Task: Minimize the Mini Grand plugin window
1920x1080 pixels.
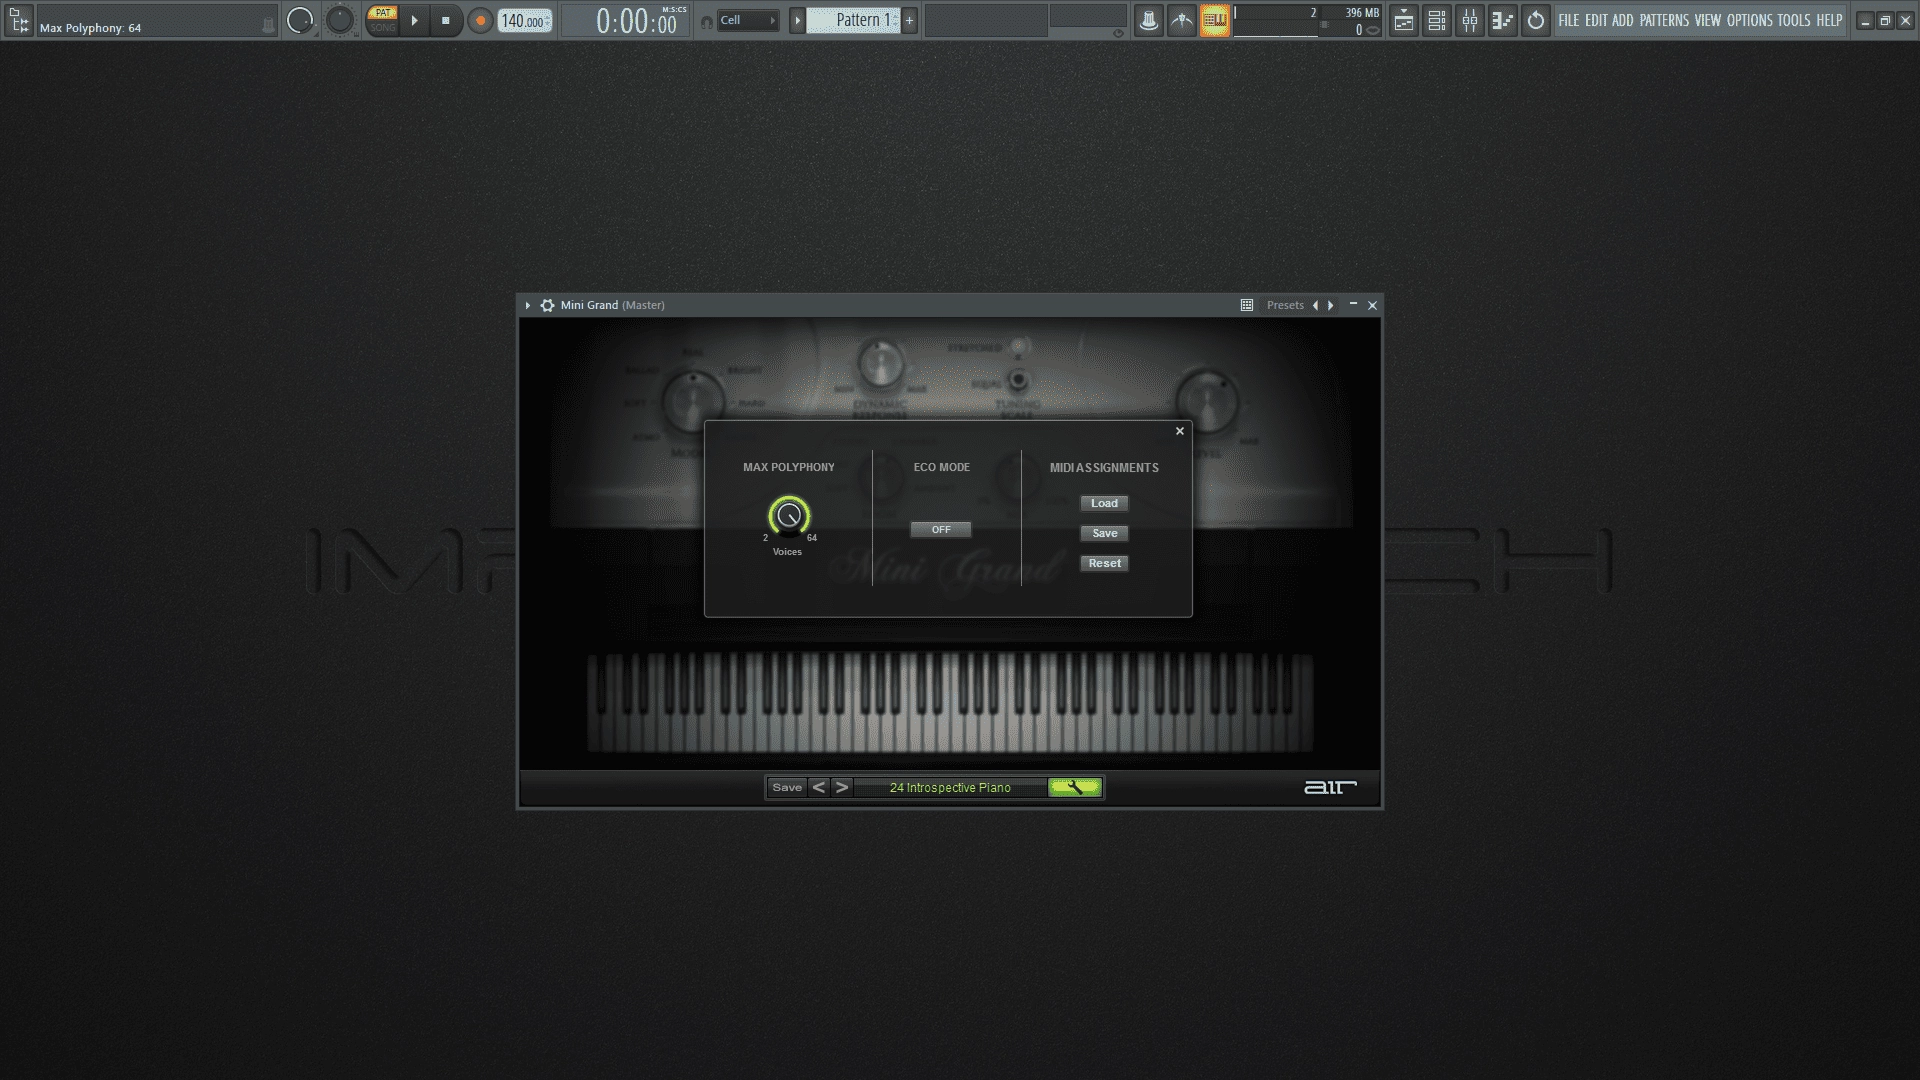Action: click(x=1353, y=304)
